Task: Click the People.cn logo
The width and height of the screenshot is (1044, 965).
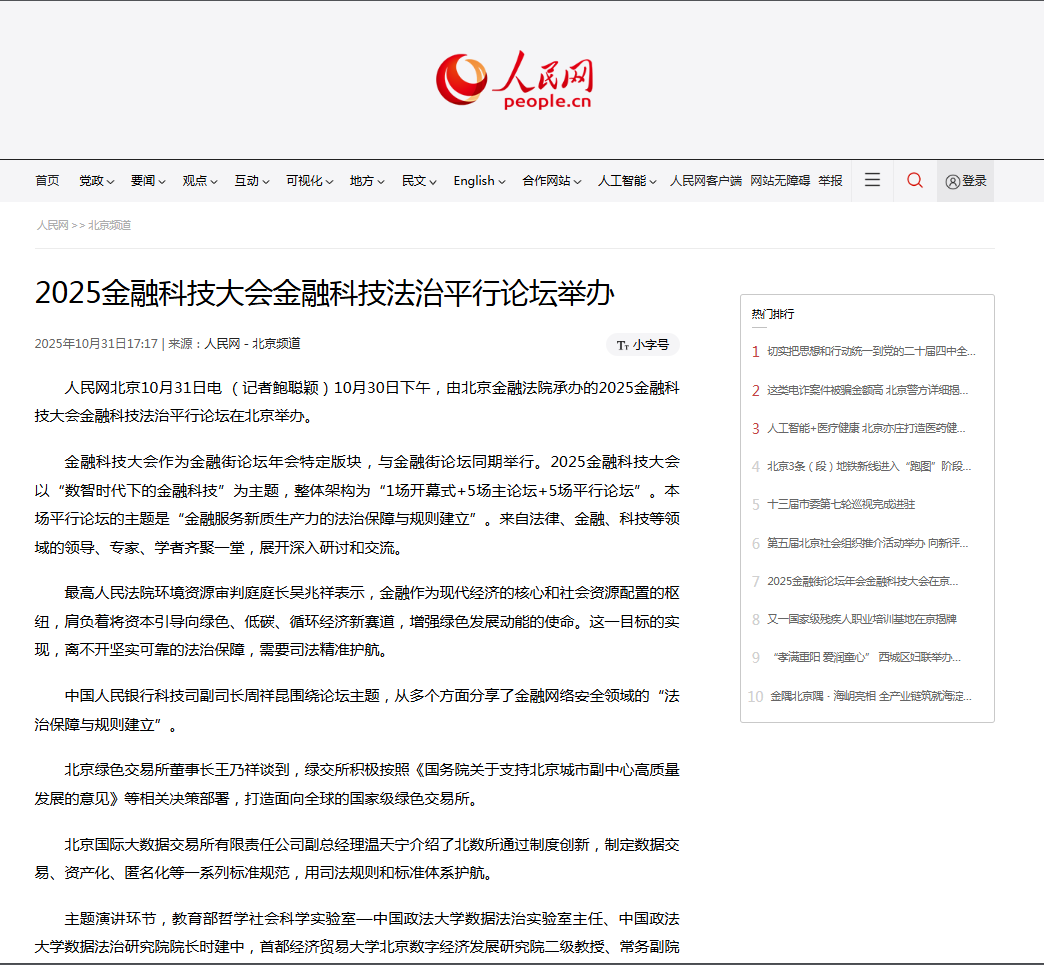Action: pyautogui.click(x=515, y=79)
